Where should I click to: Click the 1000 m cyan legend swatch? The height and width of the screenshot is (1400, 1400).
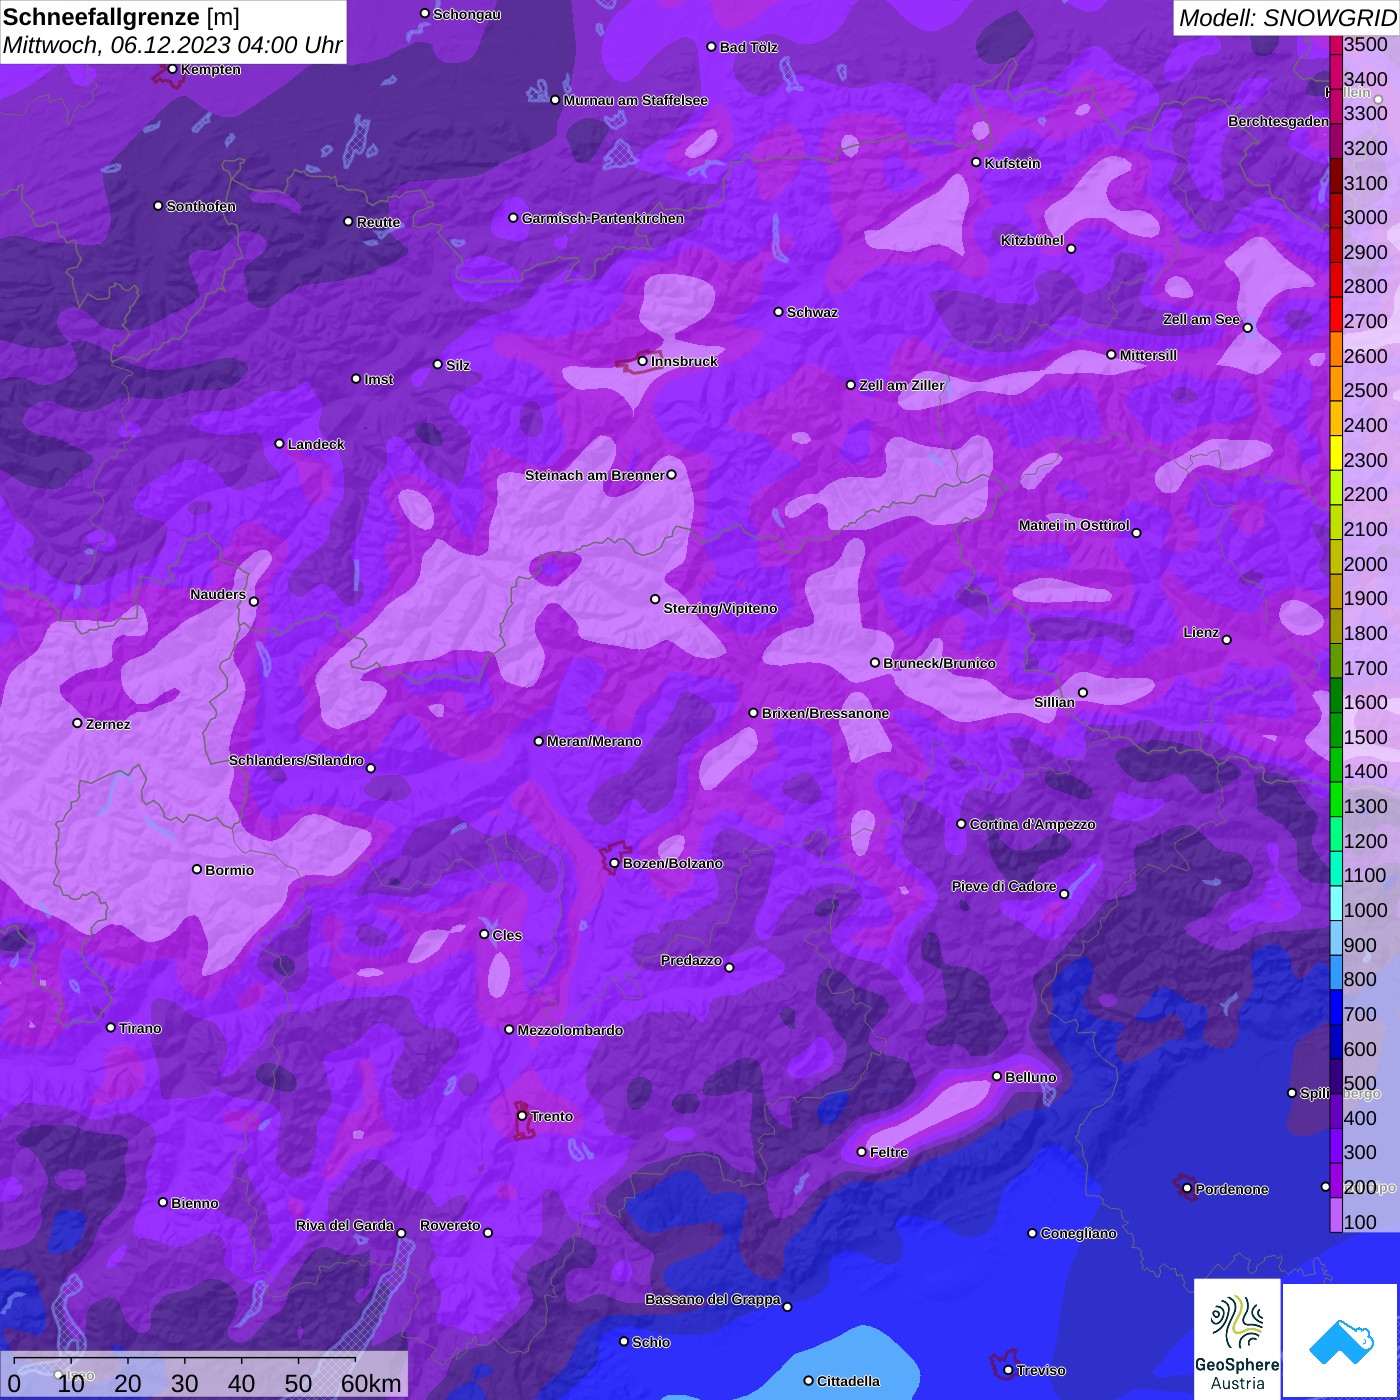coord(1336,903)
